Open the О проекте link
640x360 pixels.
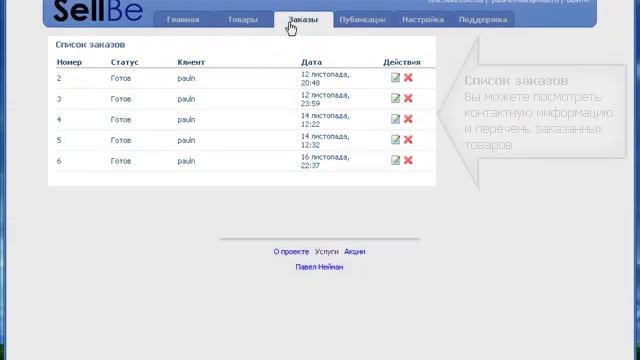(291, 252)
